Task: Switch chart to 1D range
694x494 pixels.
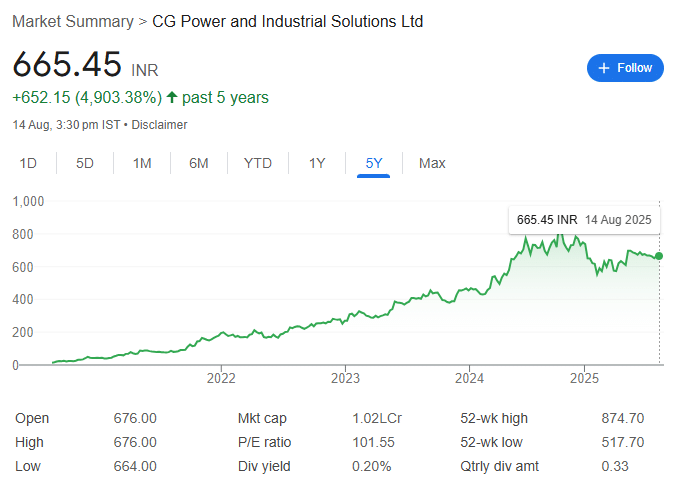Action: (x=28, y=163)
